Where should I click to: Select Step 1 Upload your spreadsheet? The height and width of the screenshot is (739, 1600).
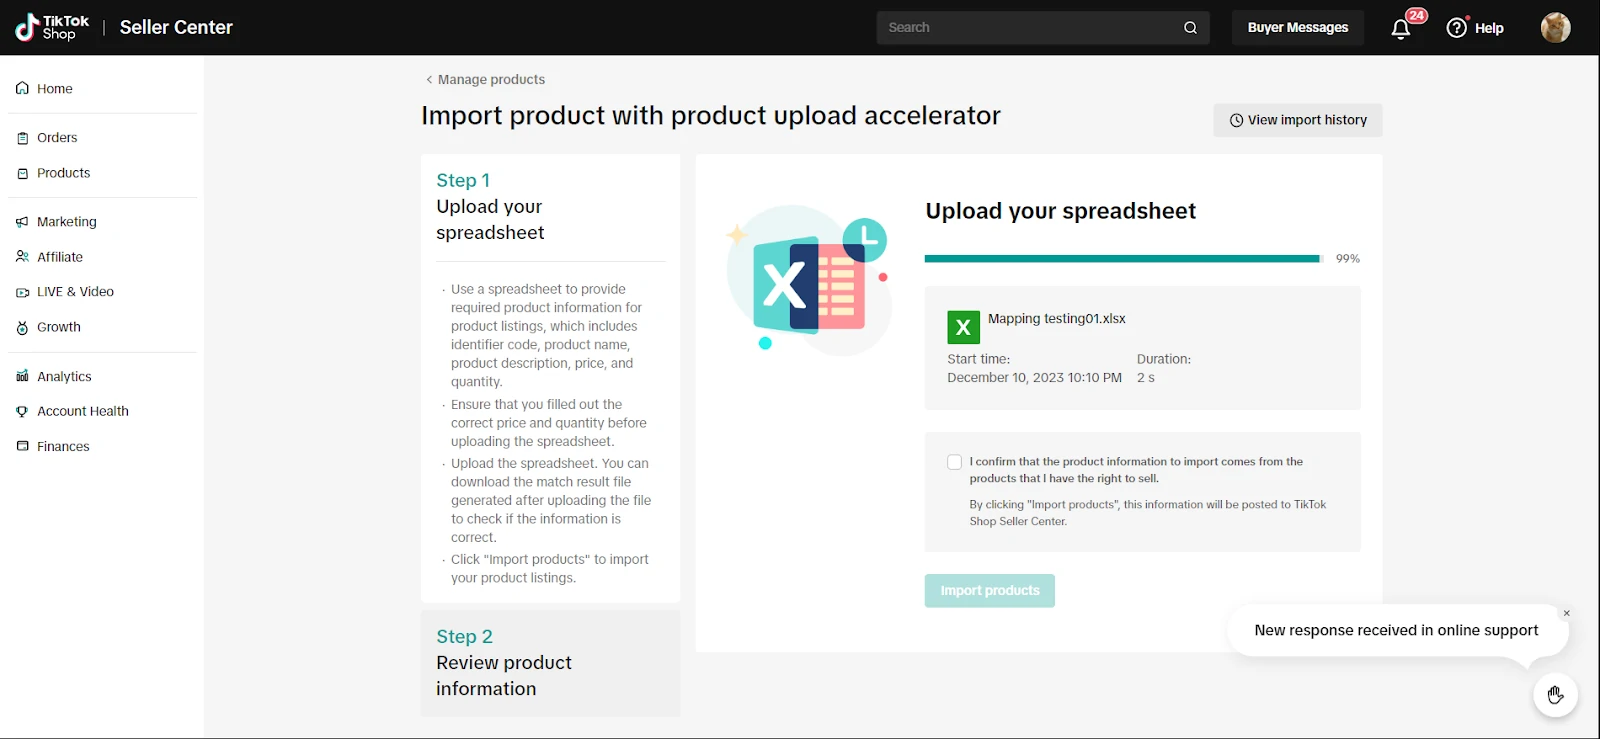pos(490,207)
